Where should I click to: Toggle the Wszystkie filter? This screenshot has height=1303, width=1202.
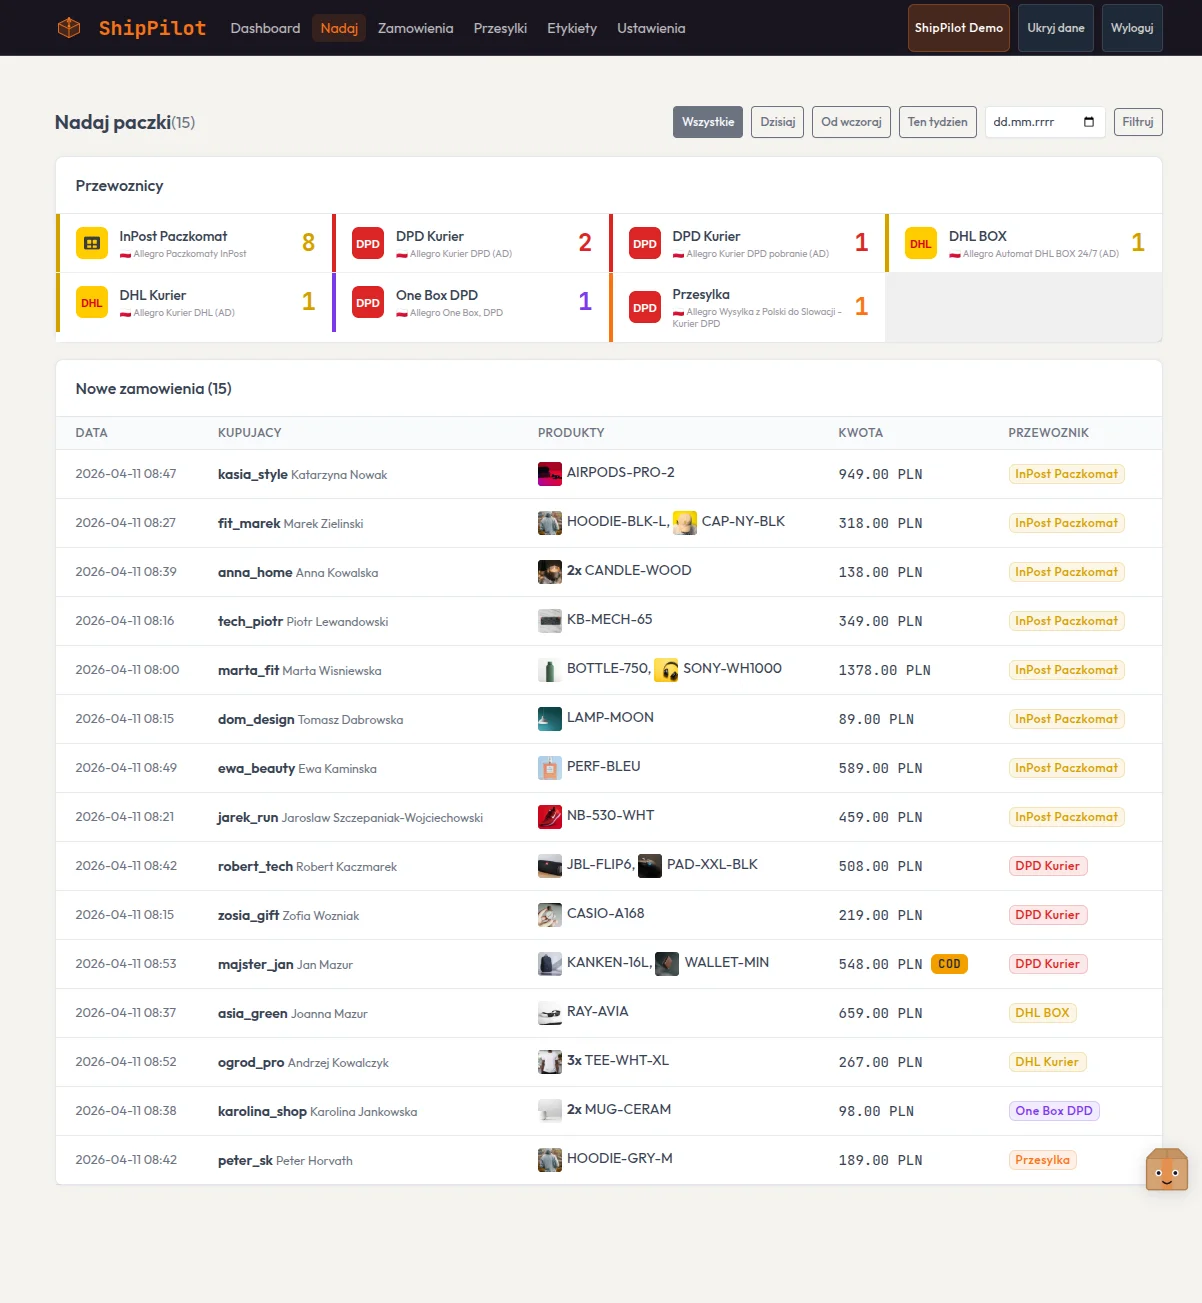click(x=708, y=122)
